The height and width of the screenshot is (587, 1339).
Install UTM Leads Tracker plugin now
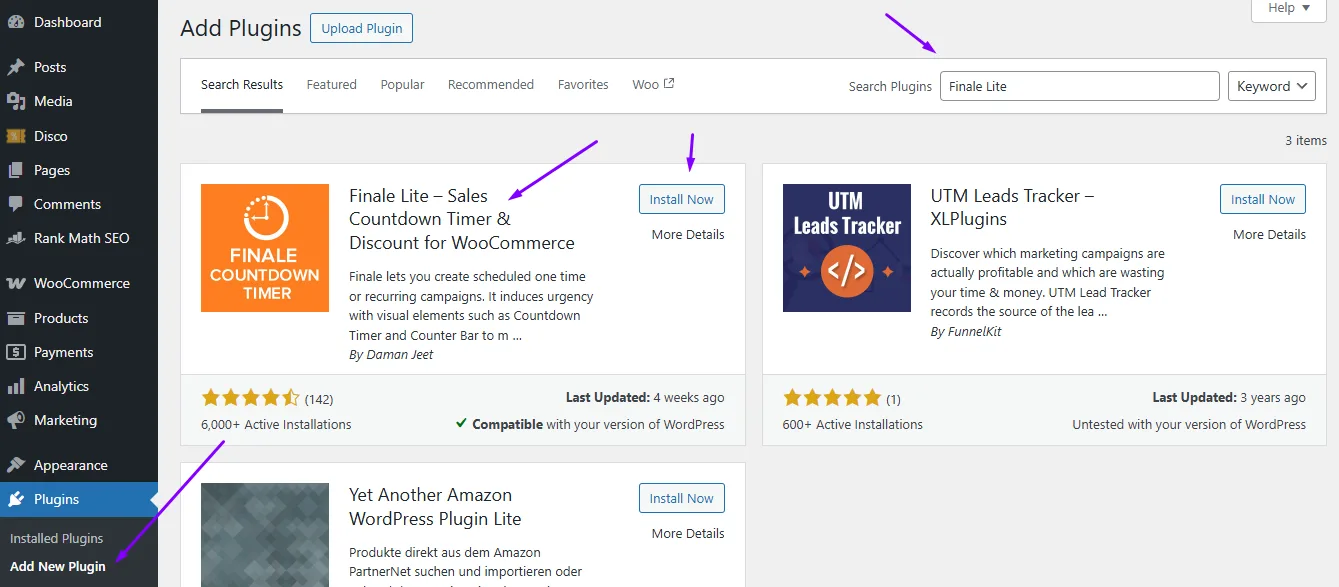click(1263, 199)
